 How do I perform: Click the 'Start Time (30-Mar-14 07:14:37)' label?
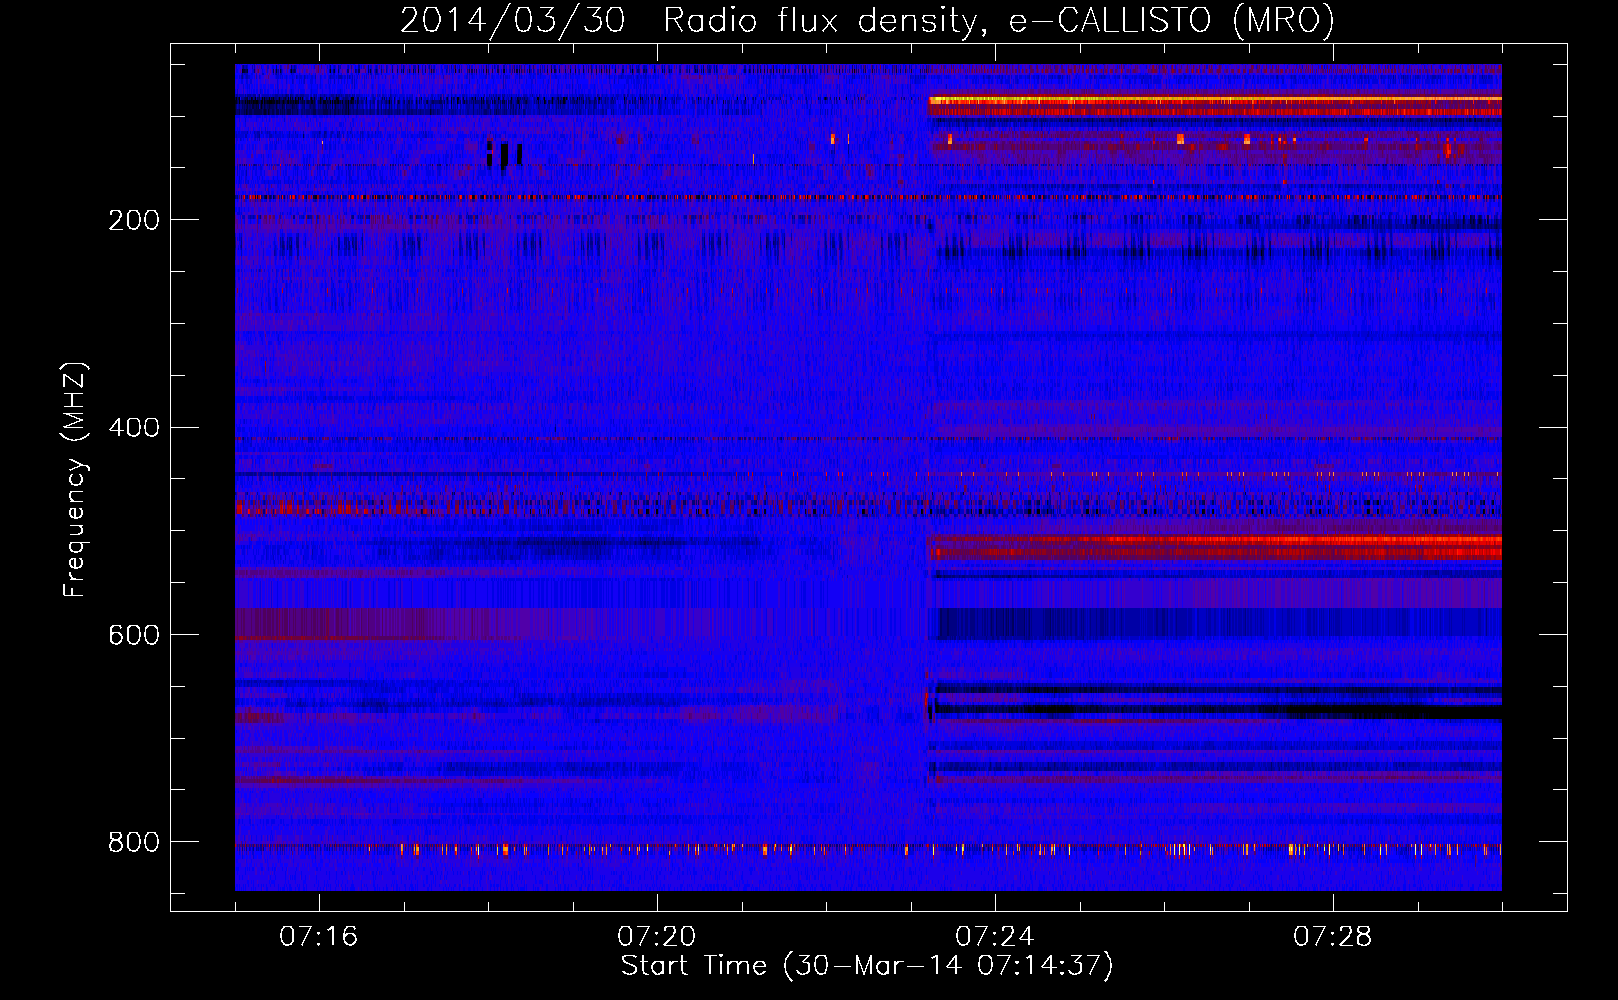click(x=867, y=965)
